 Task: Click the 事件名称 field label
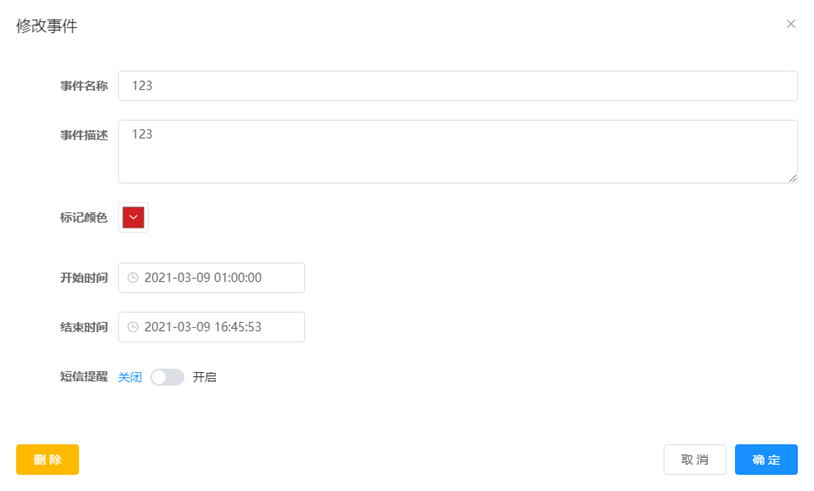(x=84, y=86)
